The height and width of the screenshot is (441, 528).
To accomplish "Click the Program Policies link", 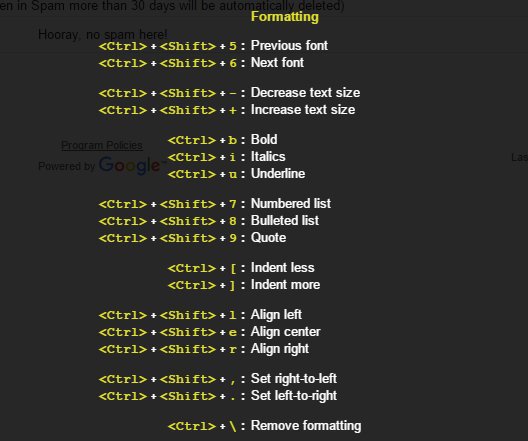I will coord(102,145).
